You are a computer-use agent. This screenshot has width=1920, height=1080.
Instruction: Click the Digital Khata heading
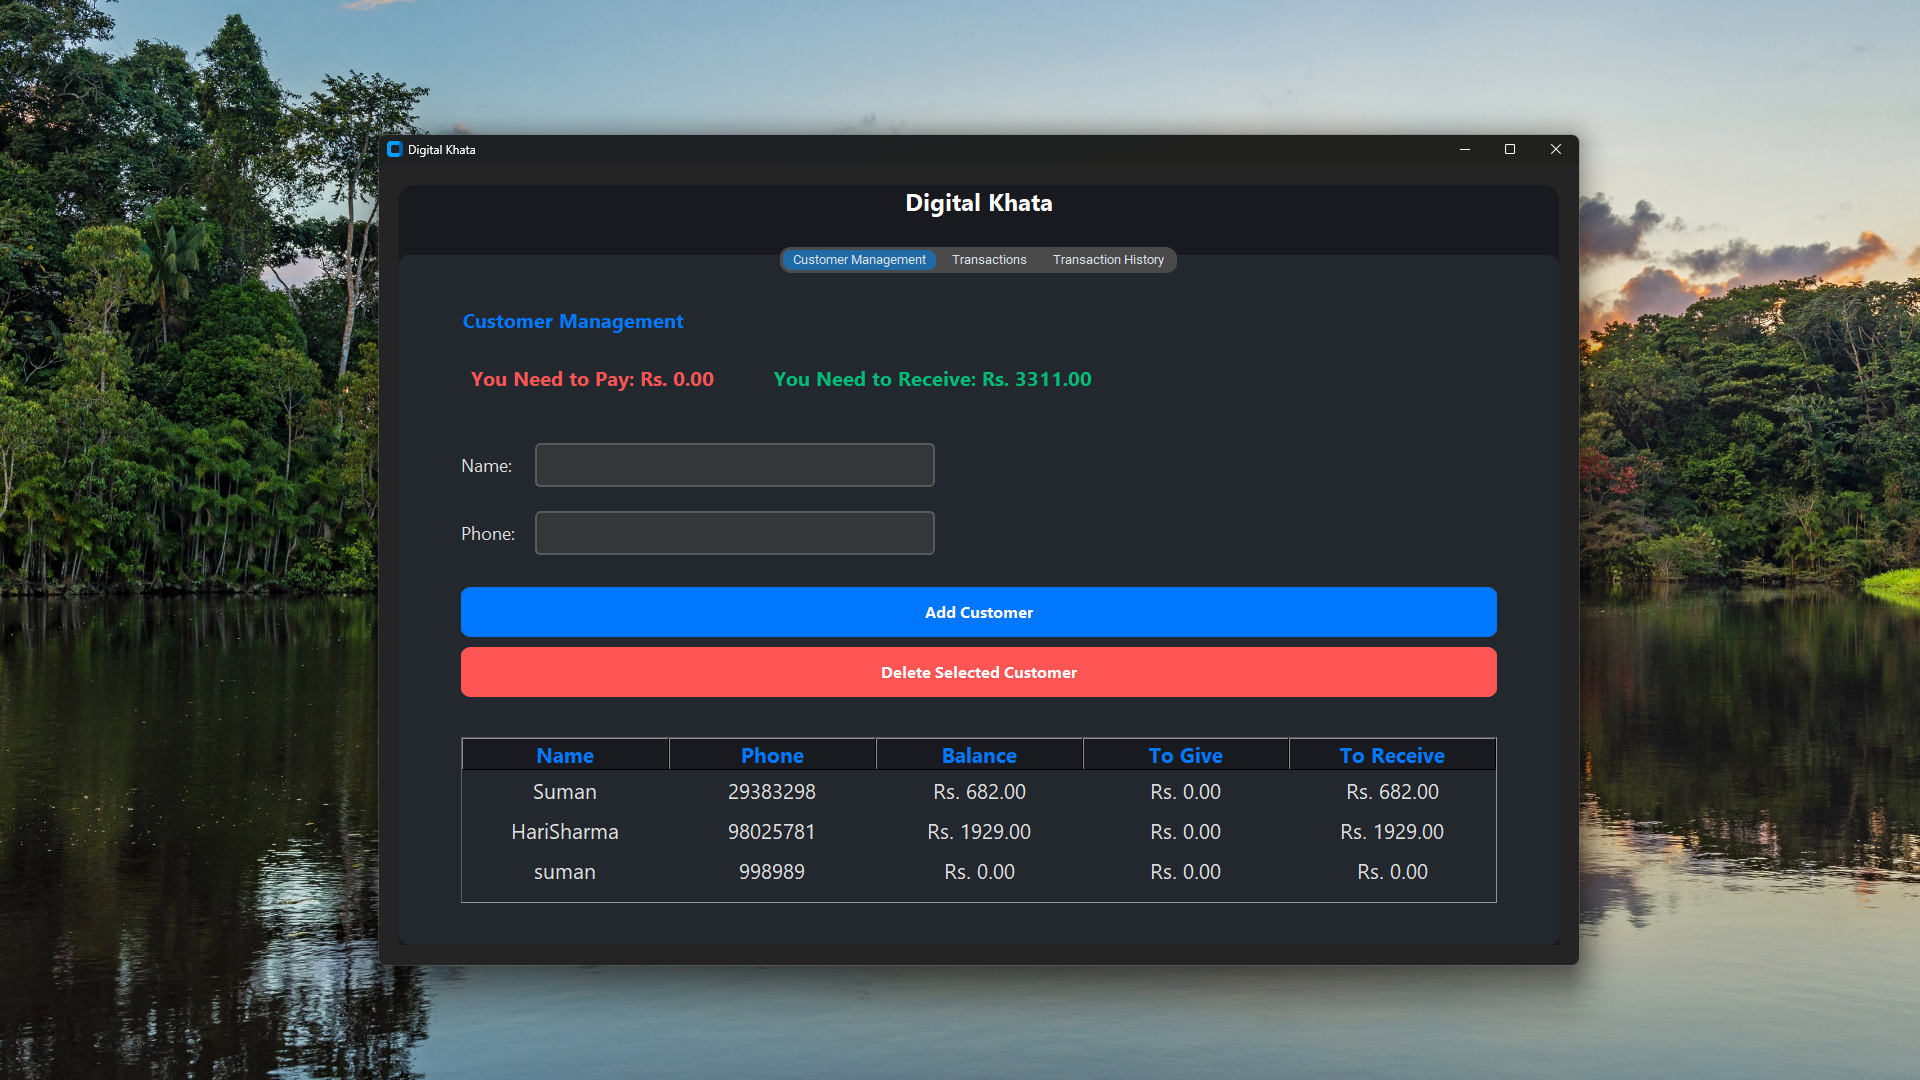click(978, 202)
